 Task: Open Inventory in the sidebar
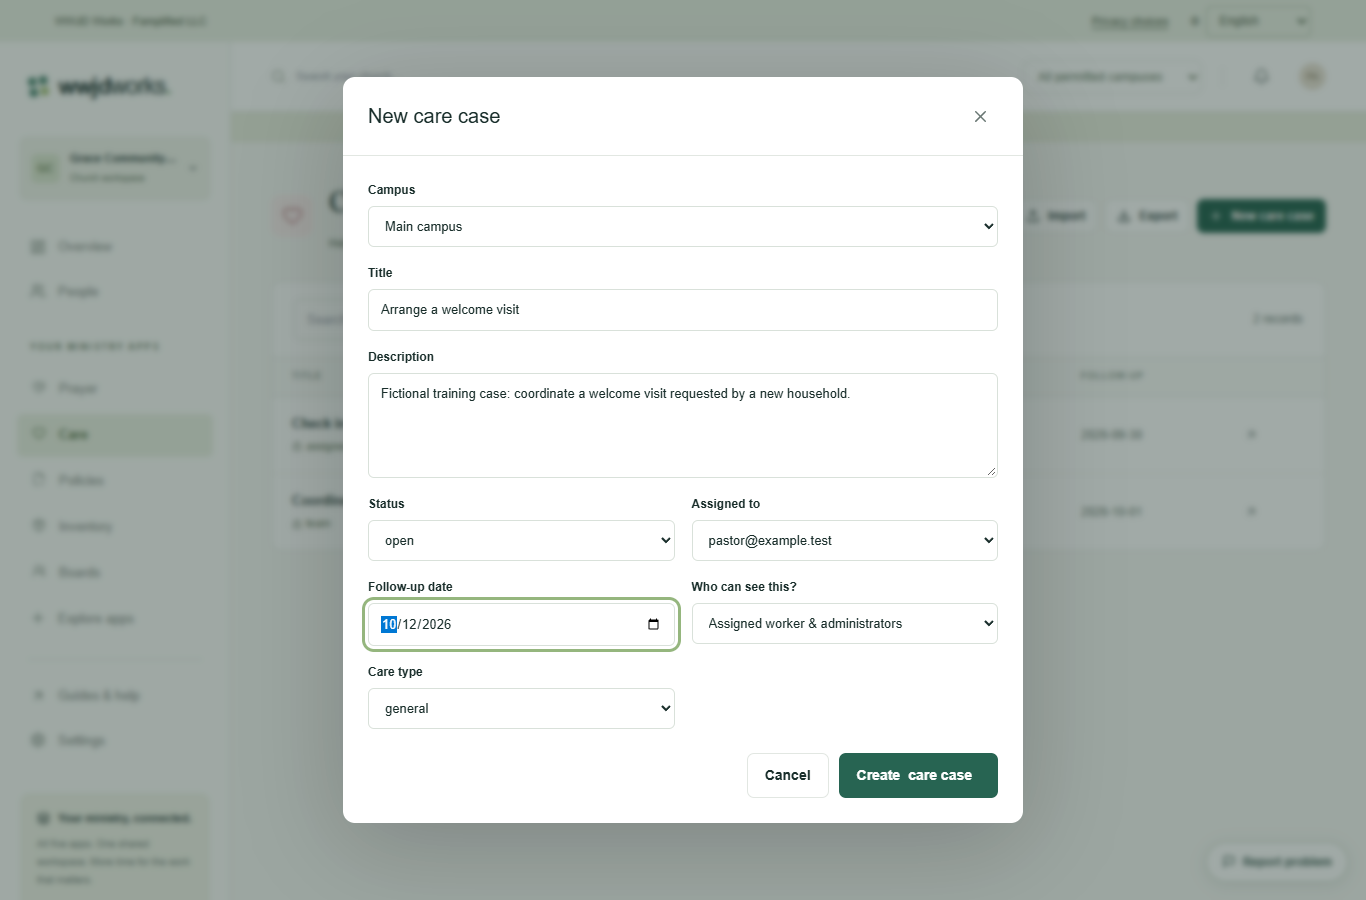(115, 526)
